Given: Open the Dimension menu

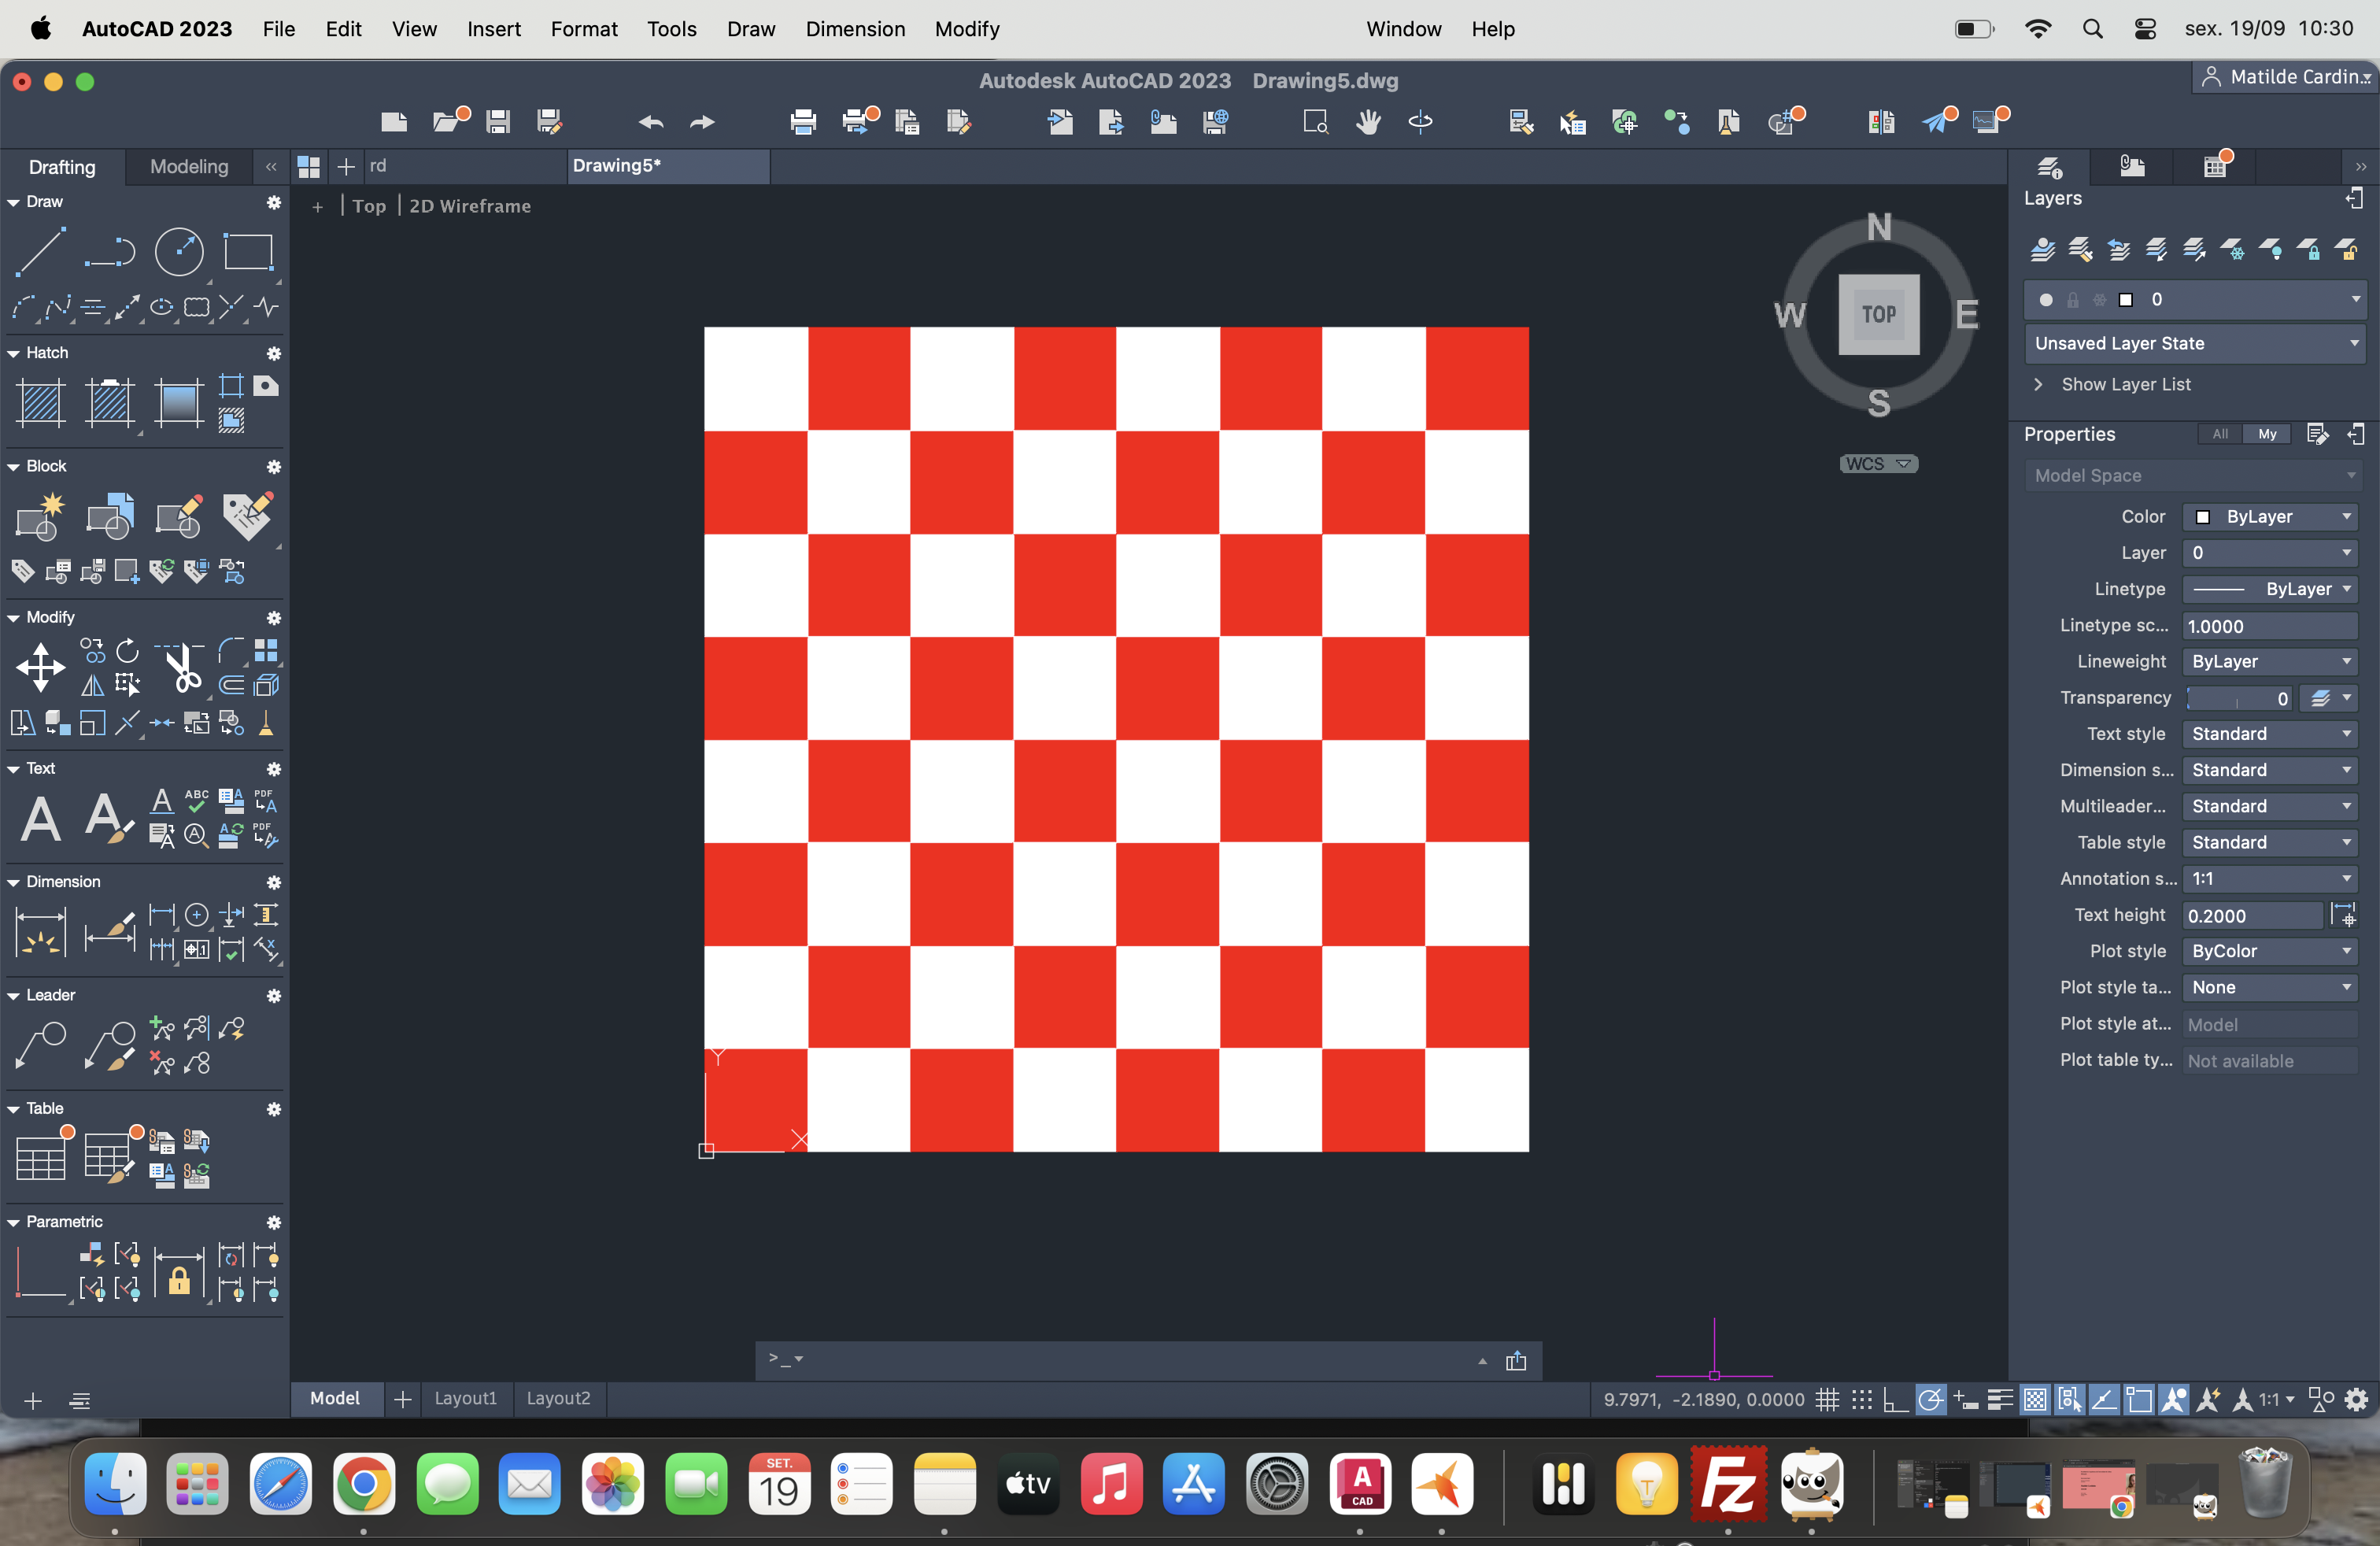Looking at the screenshot, I should [855, 29].
